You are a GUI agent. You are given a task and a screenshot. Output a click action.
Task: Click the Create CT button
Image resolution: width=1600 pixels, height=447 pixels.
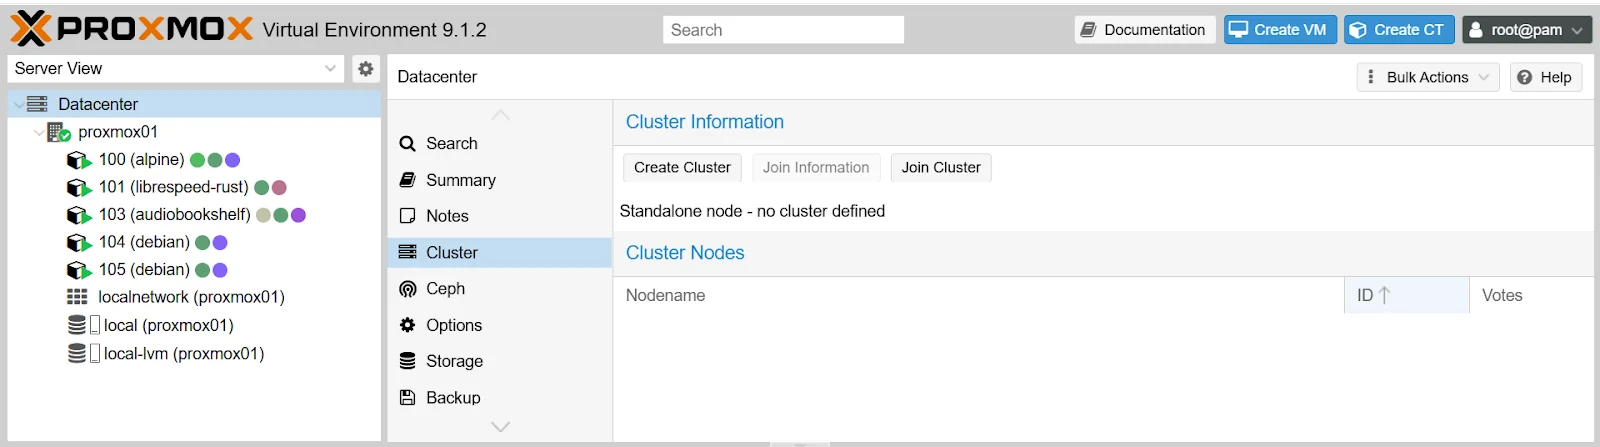point(1398,30)
